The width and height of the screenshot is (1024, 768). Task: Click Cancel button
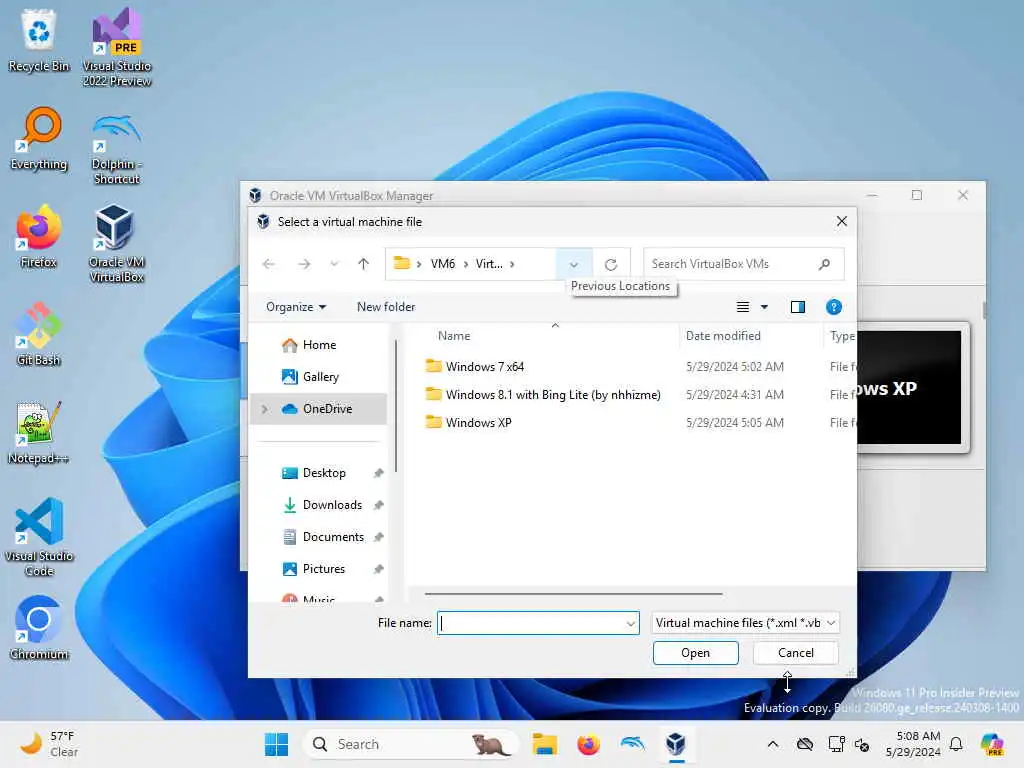pyautogui.click(x=795, y=653)
